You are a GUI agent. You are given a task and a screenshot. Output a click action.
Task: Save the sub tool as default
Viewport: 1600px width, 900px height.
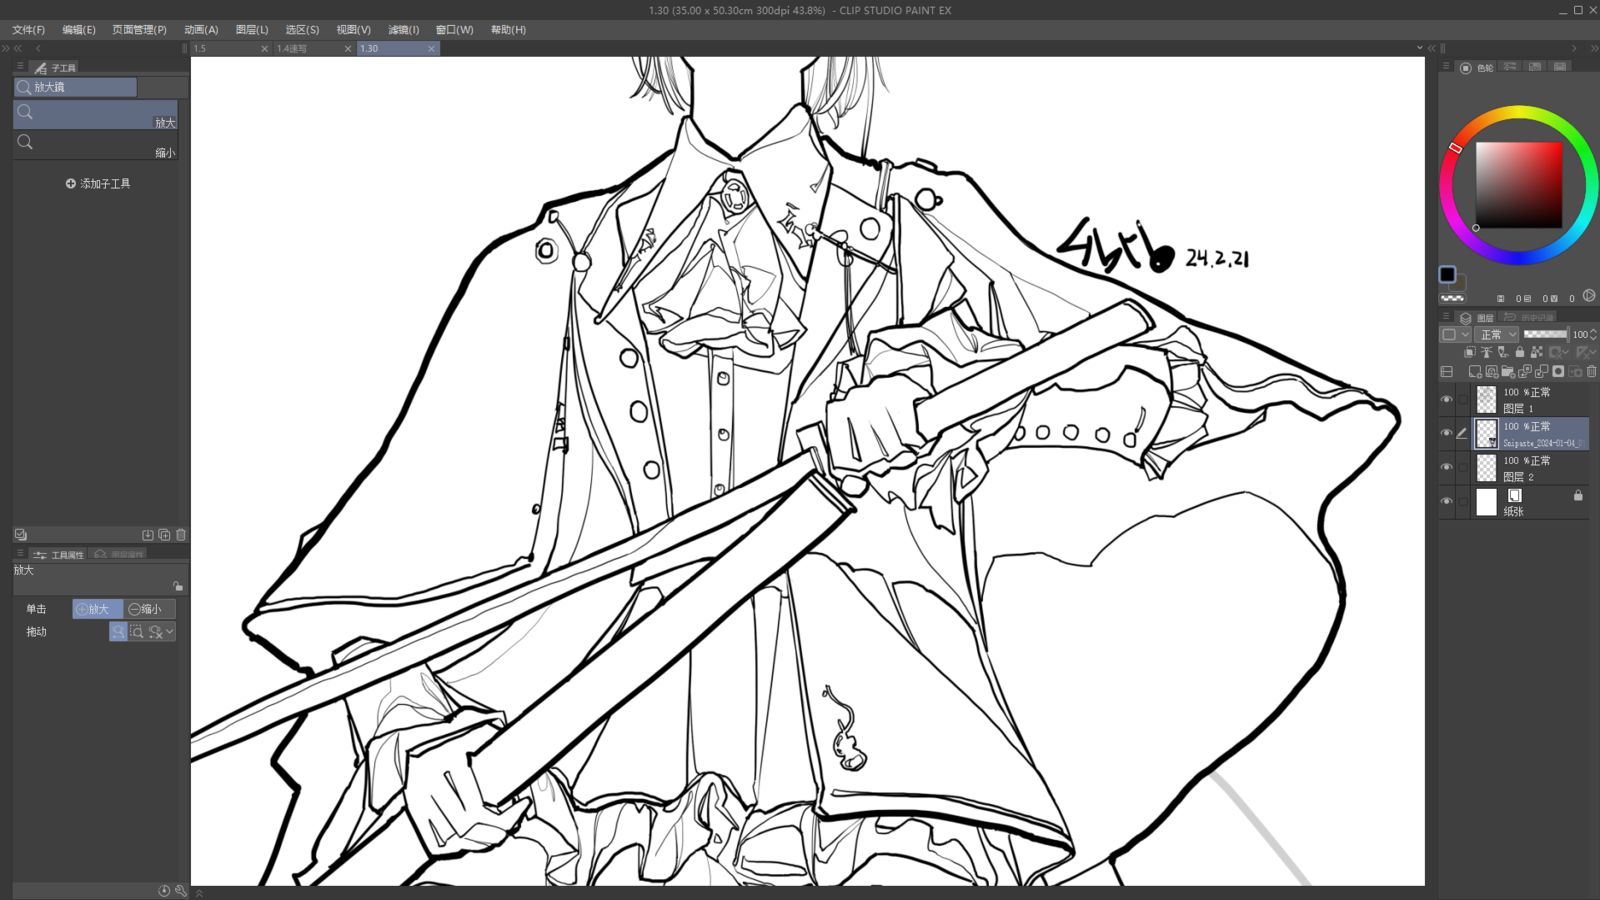point(148,535)
